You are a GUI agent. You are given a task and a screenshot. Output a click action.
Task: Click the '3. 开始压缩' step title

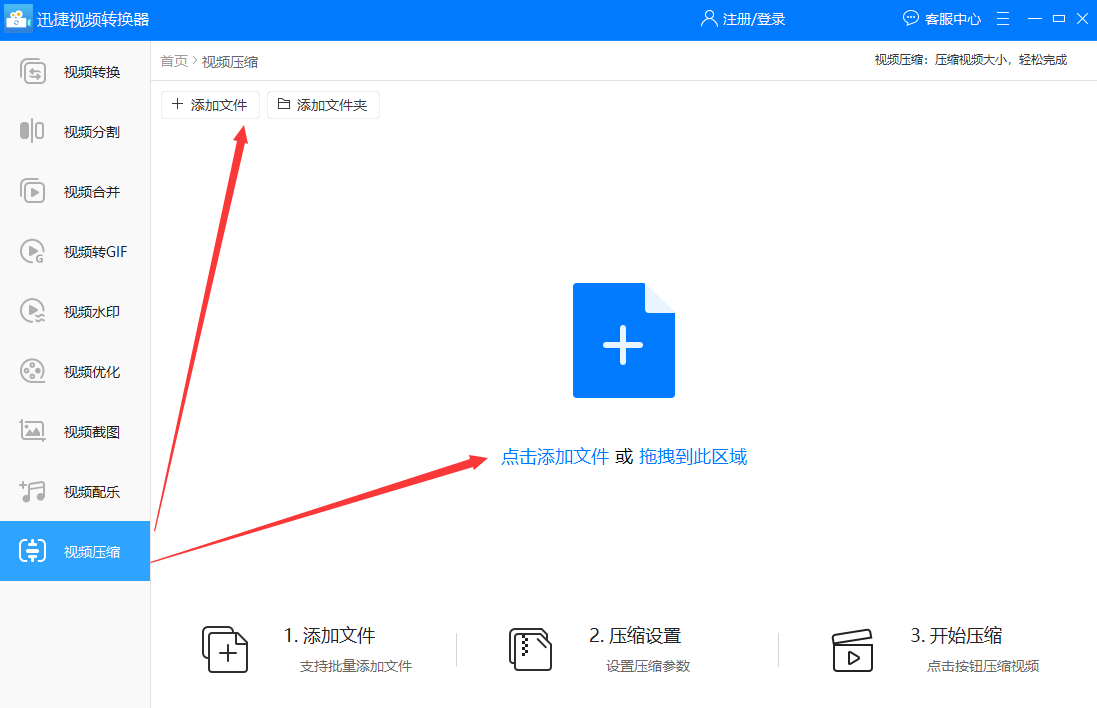(956, 635)
